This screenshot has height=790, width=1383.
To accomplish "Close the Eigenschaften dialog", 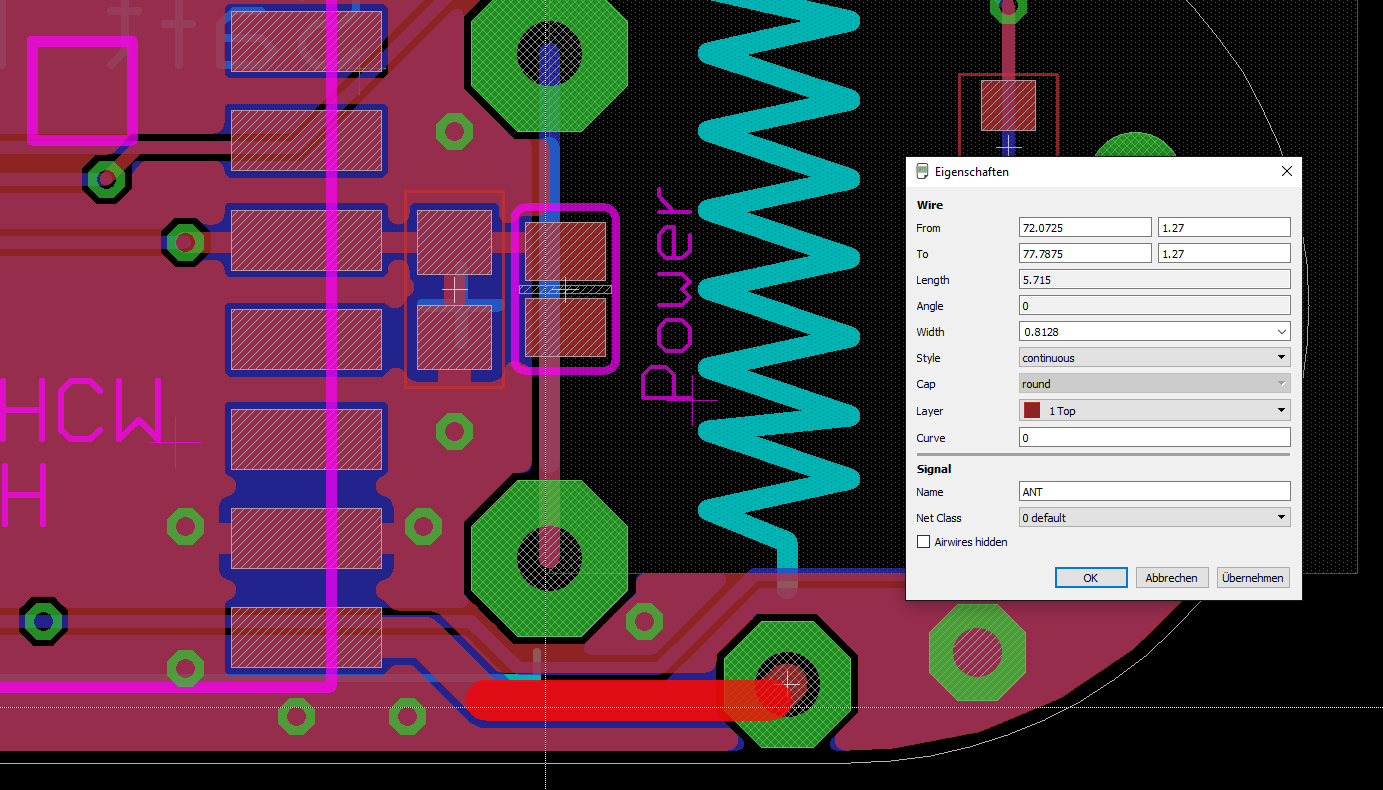I will [x=1286, y=172].
